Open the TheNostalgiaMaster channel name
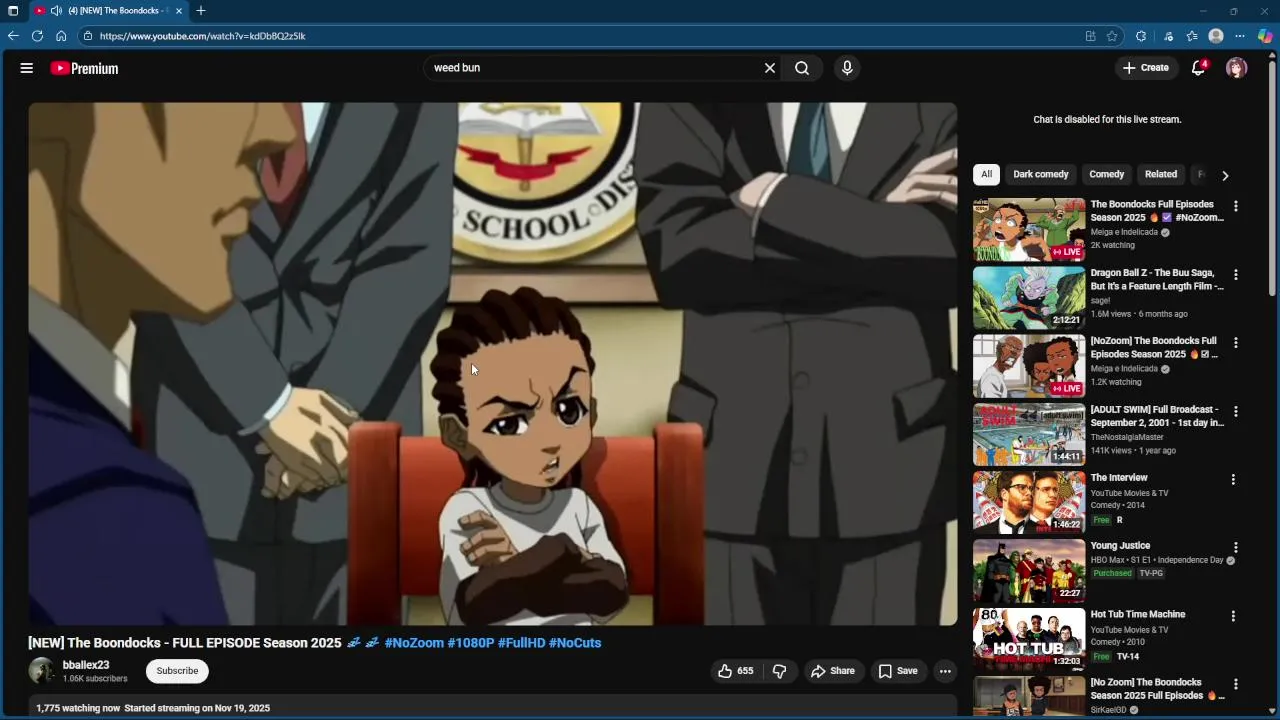The height and width of the screenshot is (720, 1280). 1128,437
